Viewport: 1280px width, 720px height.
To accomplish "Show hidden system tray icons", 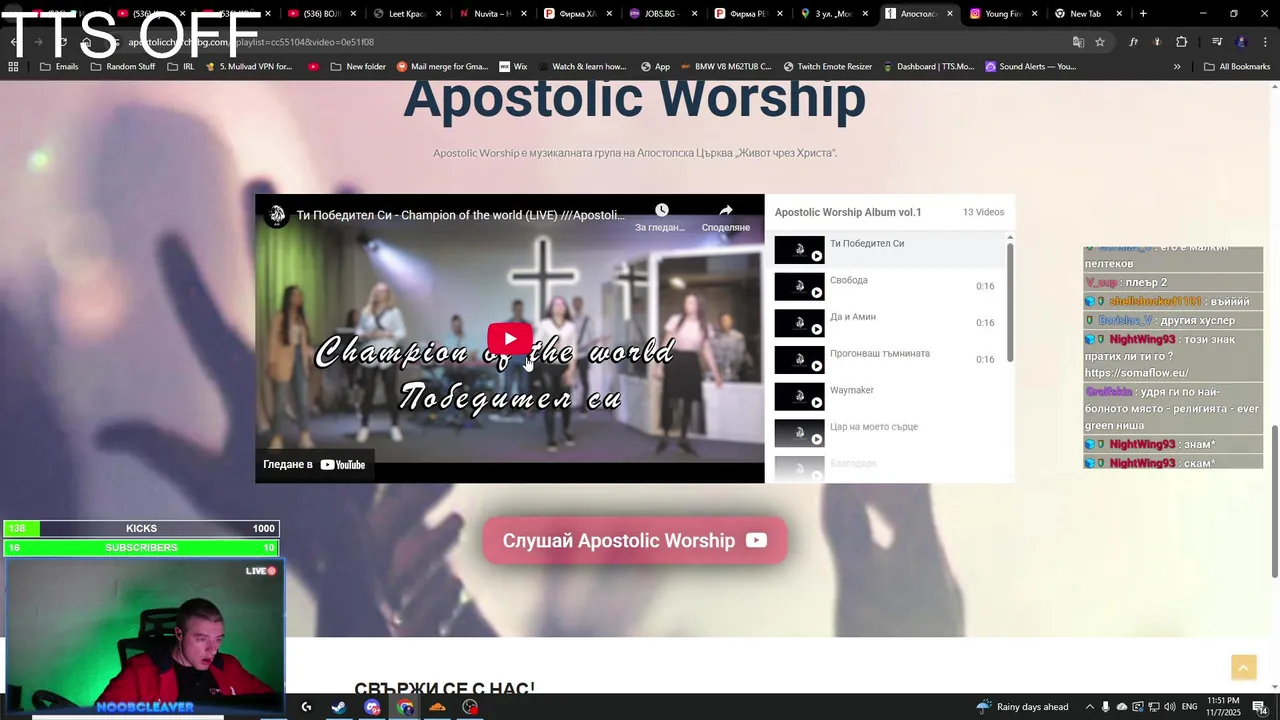I will pyautogui.click(x=1090, y=707).
